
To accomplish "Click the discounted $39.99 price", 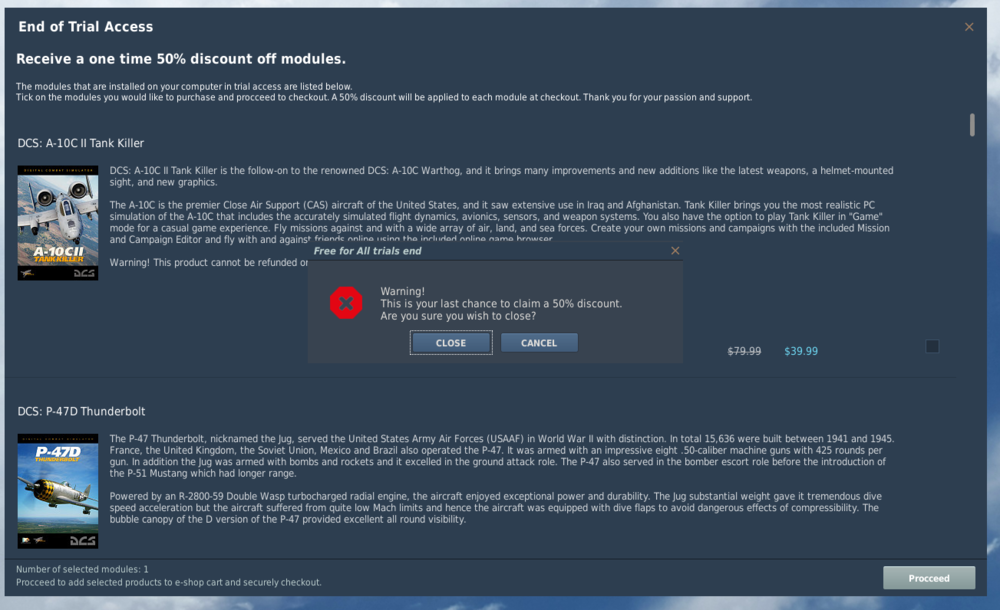I will (801, 351).
